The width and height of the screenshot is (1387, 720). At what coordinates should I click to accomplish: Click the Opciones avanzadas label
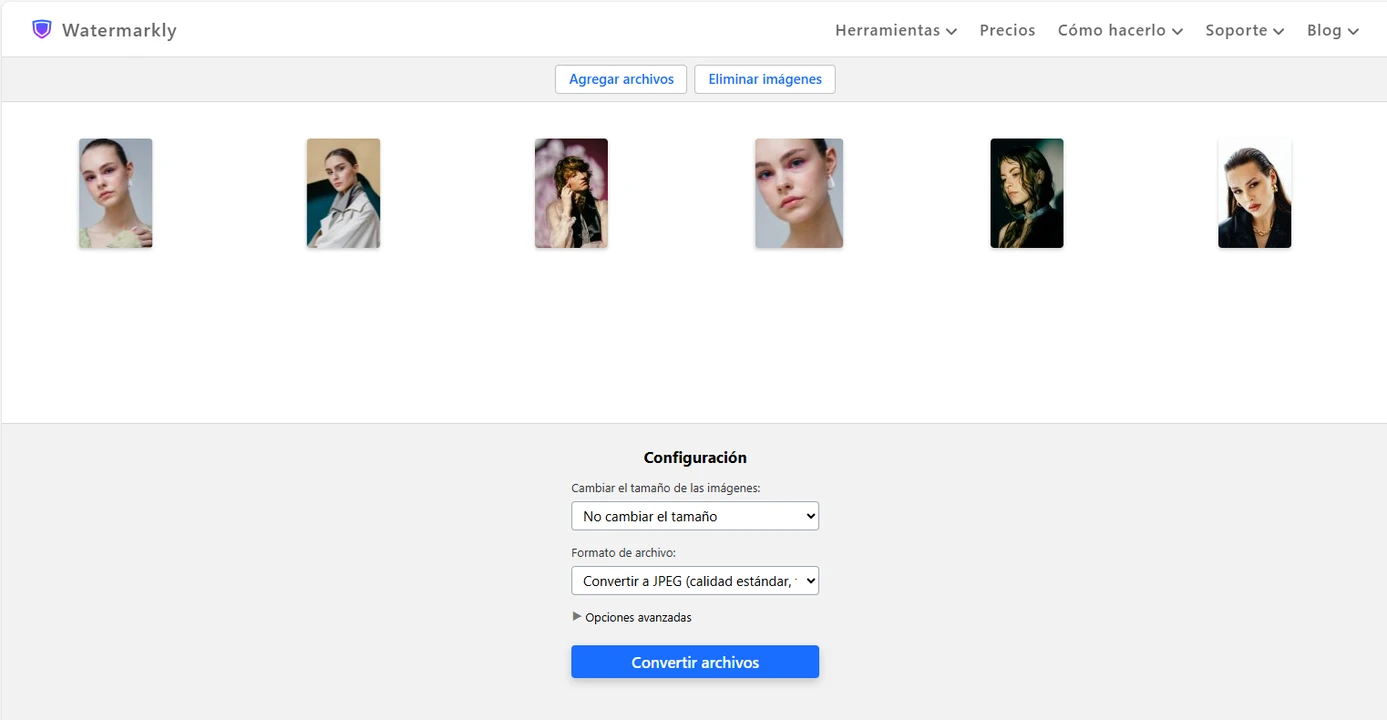point(638,617)
